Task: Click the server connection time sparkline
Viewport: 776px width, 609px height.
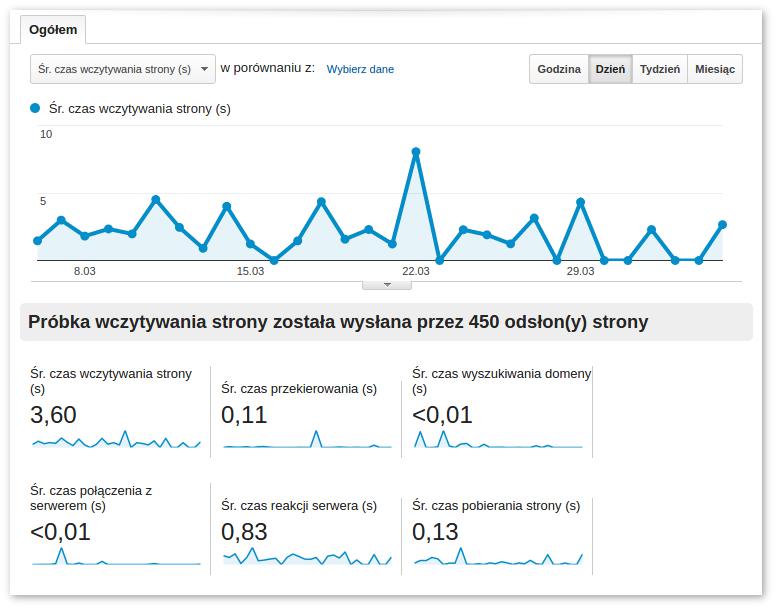Action: 116,557
